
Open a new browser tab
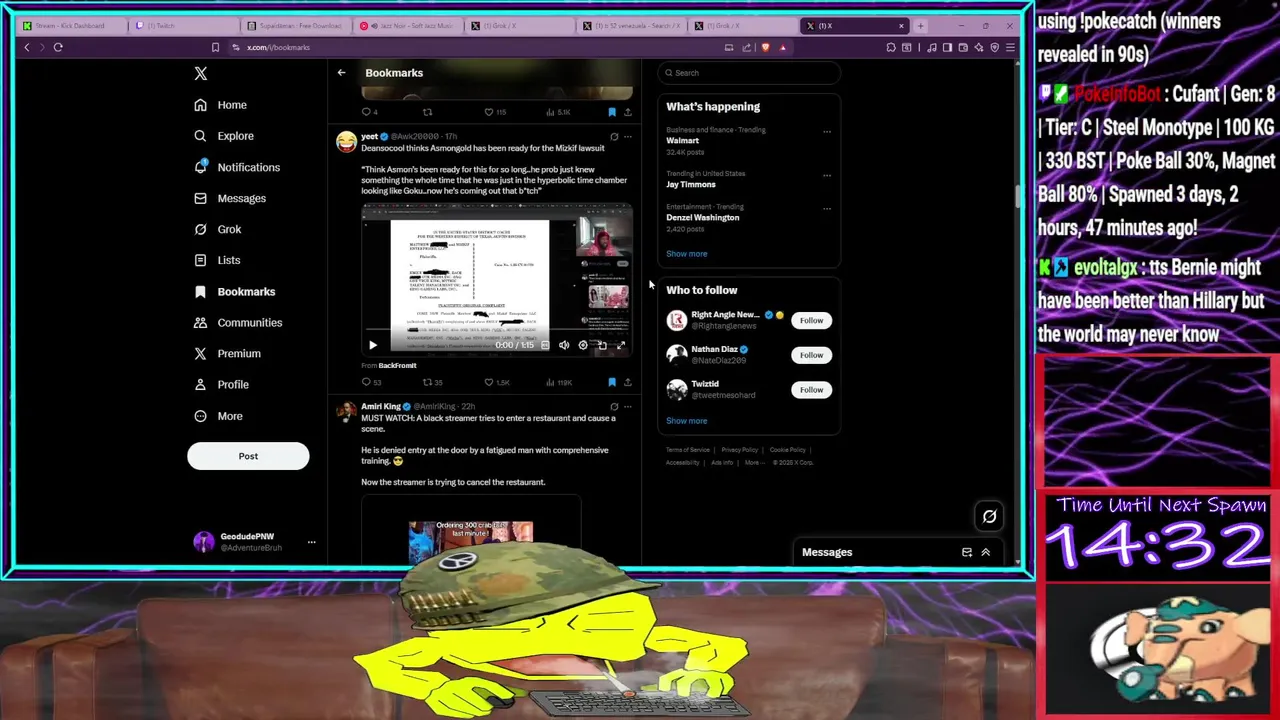(x=920, y=26)
